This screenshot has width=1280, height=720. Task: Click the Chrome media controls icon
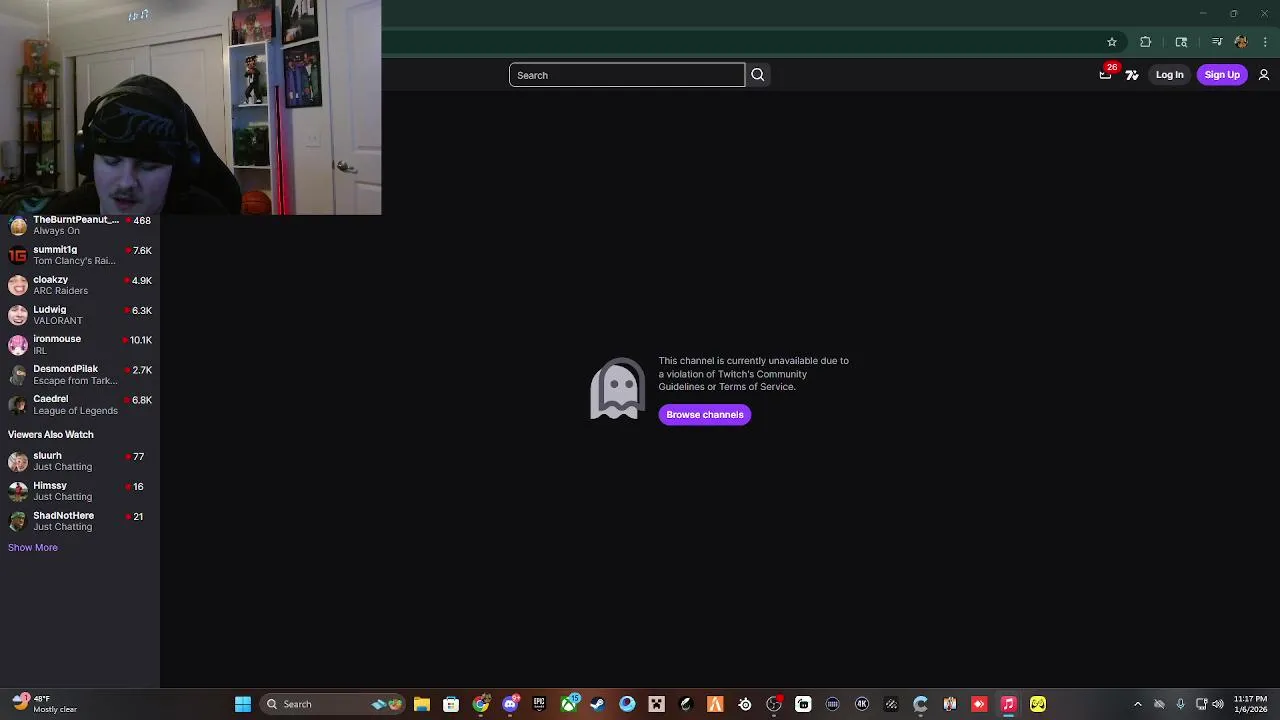click(x=1217, y=42)
